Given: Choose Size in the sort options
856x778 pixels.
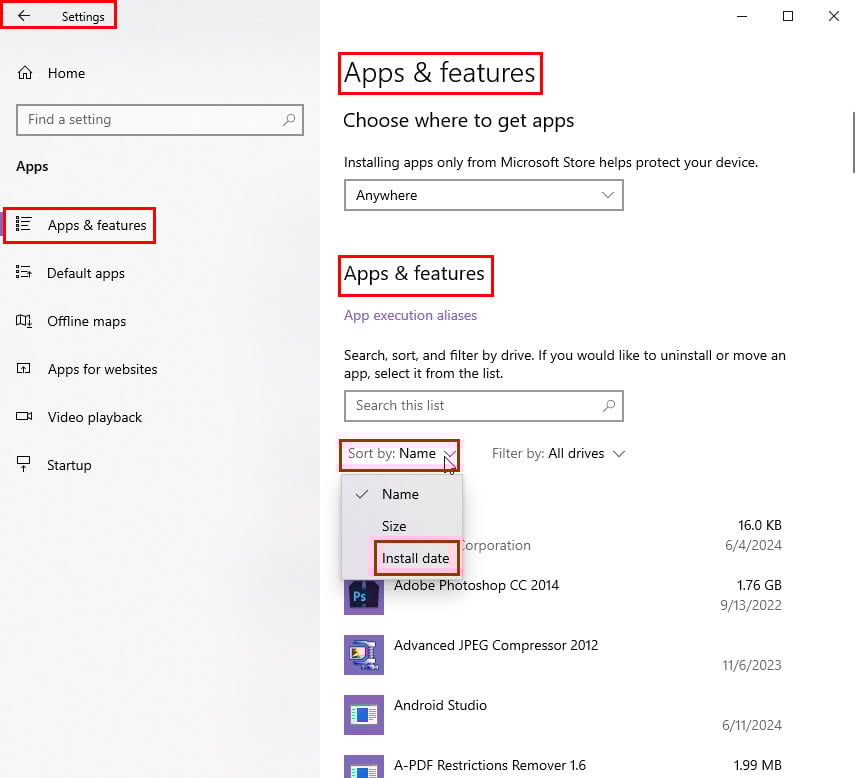Looking at the screenshot, I should (x=394, y=526).
